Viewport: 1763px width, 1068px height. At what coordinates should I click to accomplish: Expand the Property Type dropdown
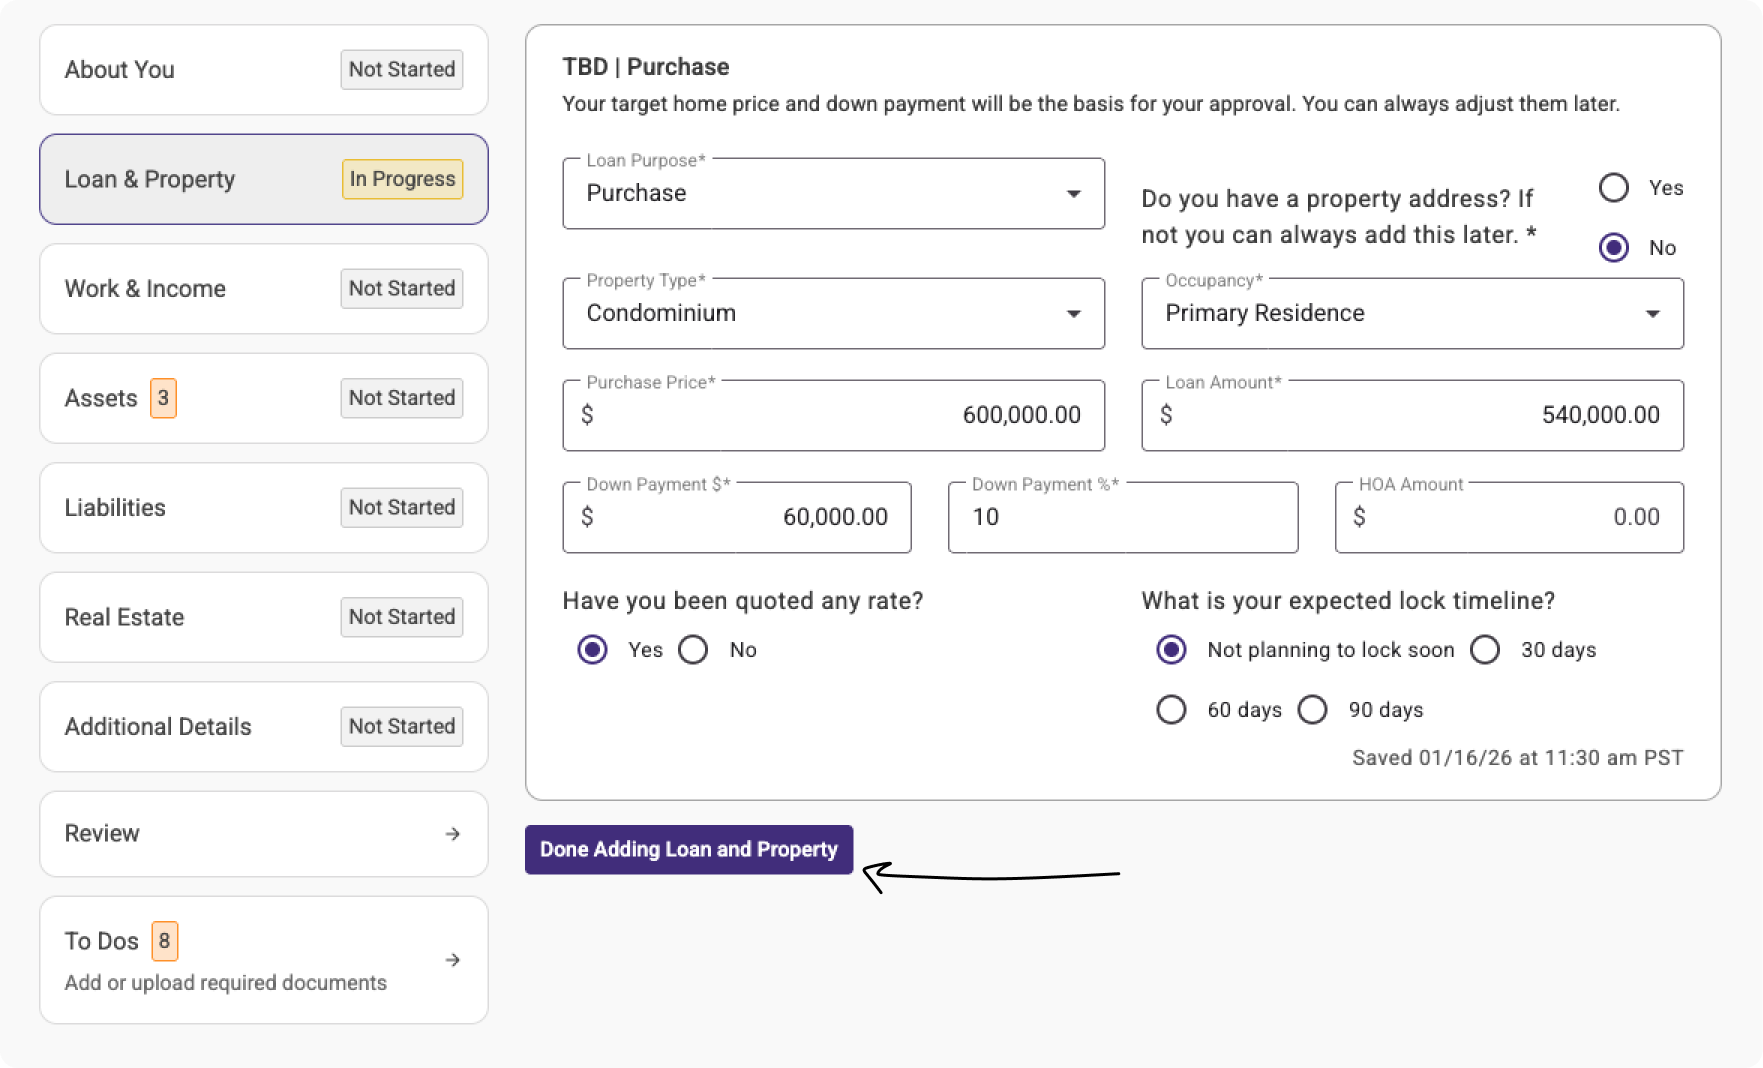click(x=833, y=314)
